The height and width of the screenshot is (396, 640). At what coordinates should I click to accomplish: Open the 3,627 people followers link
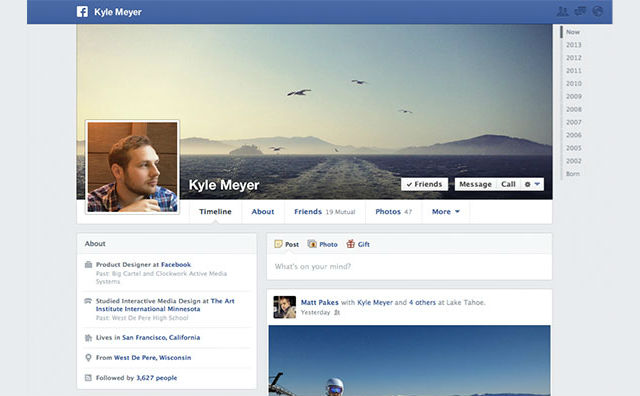(157, 378)
